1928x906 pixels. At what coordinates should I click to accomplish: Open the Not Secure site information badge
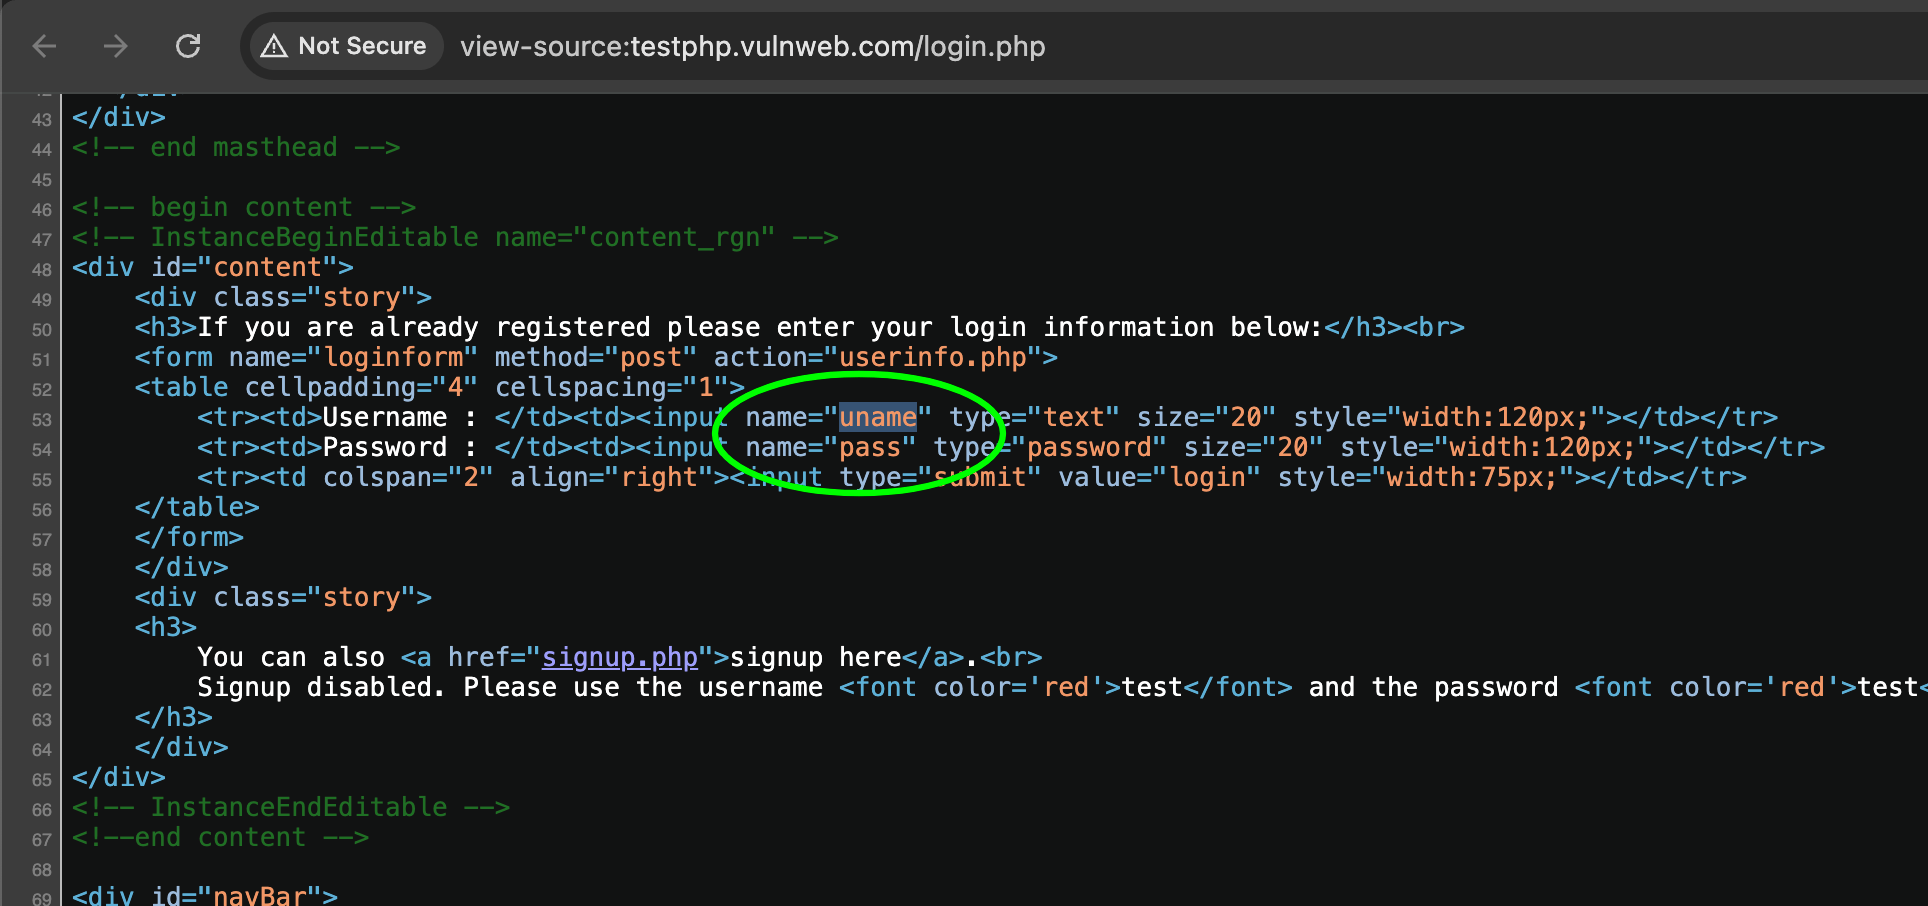(x=344, y=45)
